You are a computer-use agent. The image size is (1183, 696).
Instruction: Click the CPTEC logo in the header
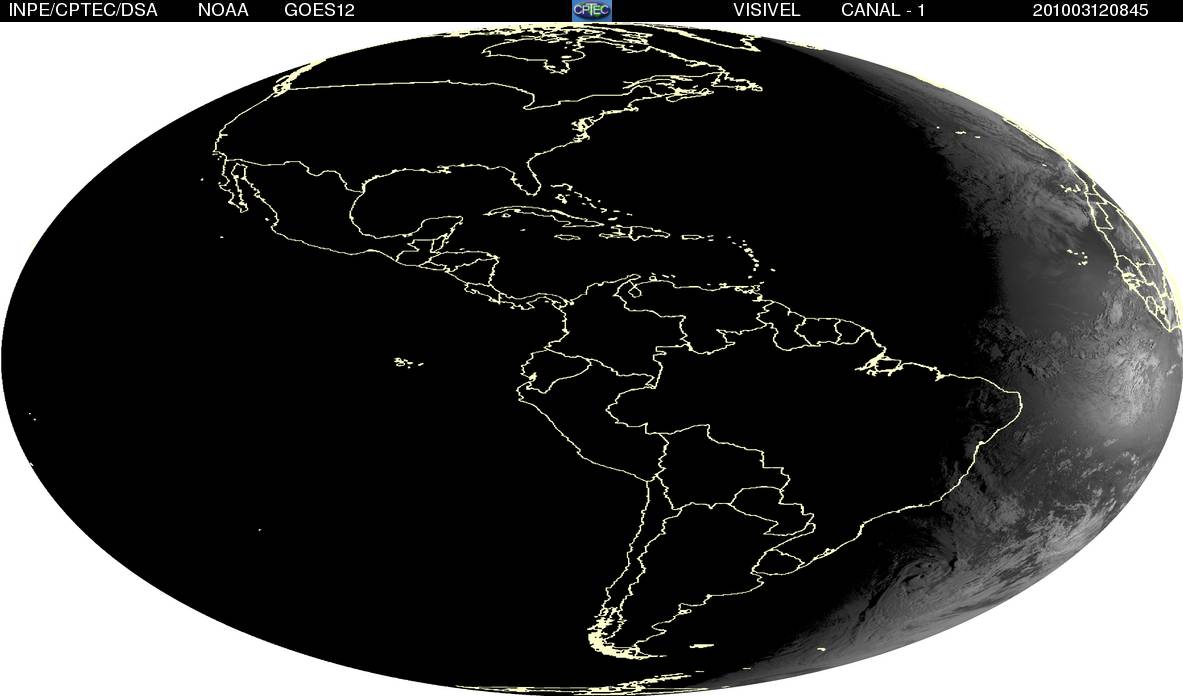tap(592, 11)
